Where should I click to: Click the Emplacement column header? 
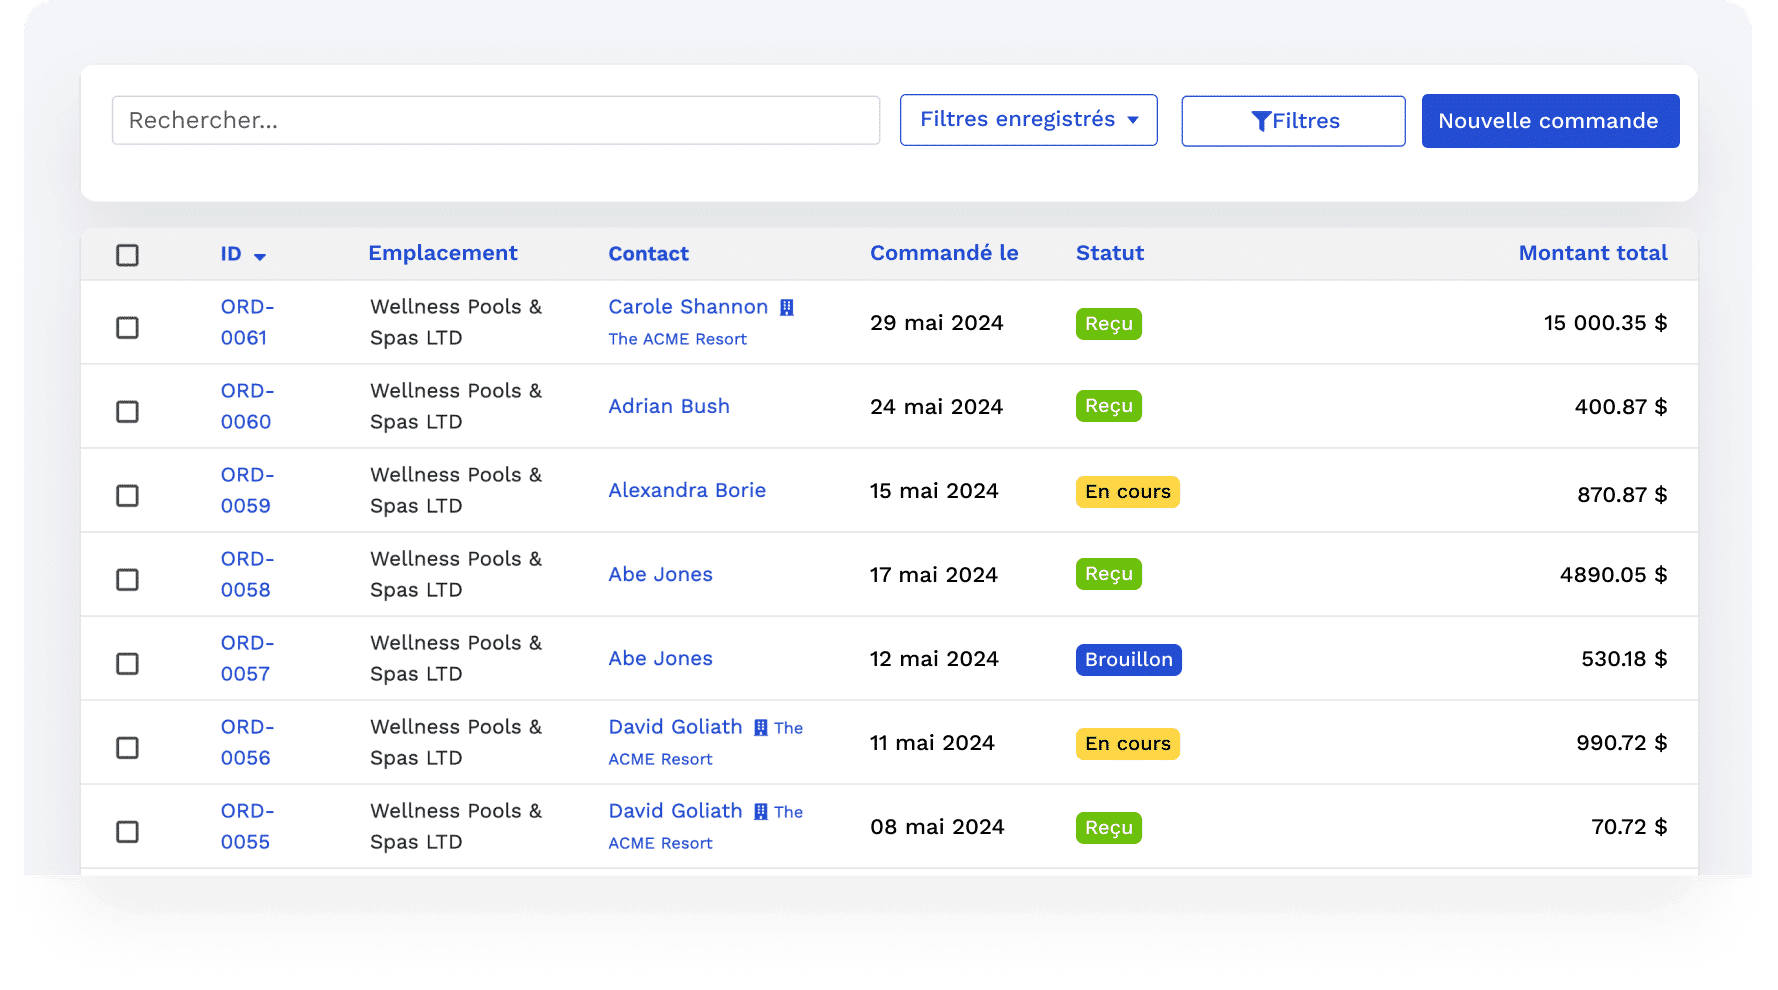(443, 253)
